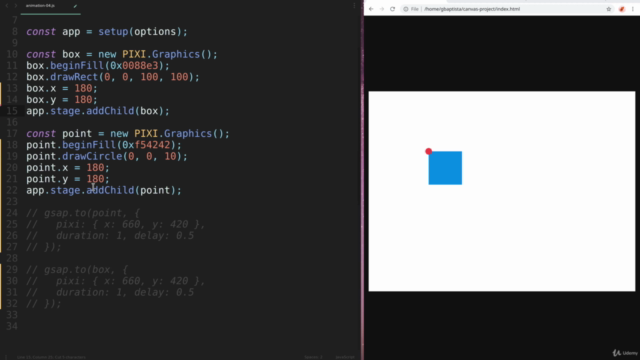
Task: Click 'drawCircle' on line 19
Action: pos(92,156)
